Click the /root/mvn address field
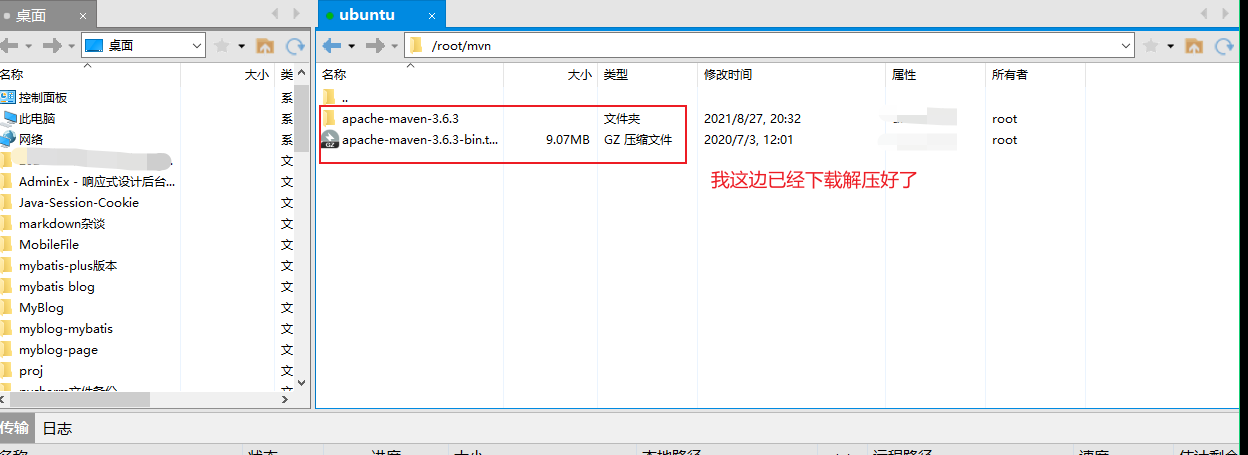Image resolution: width=1248 pixels, height=455 pixels. [770, 46]
